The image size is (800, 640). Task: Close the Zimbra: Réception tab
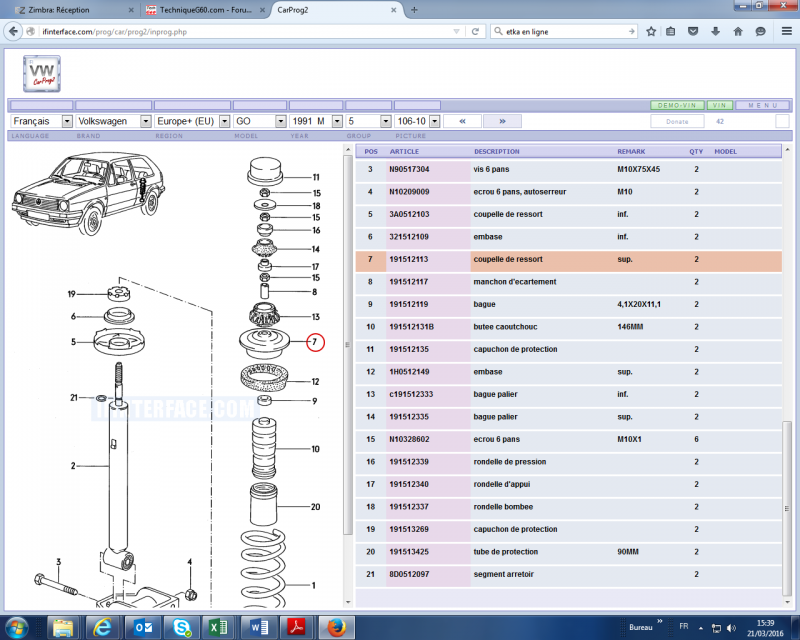point(131,10)
